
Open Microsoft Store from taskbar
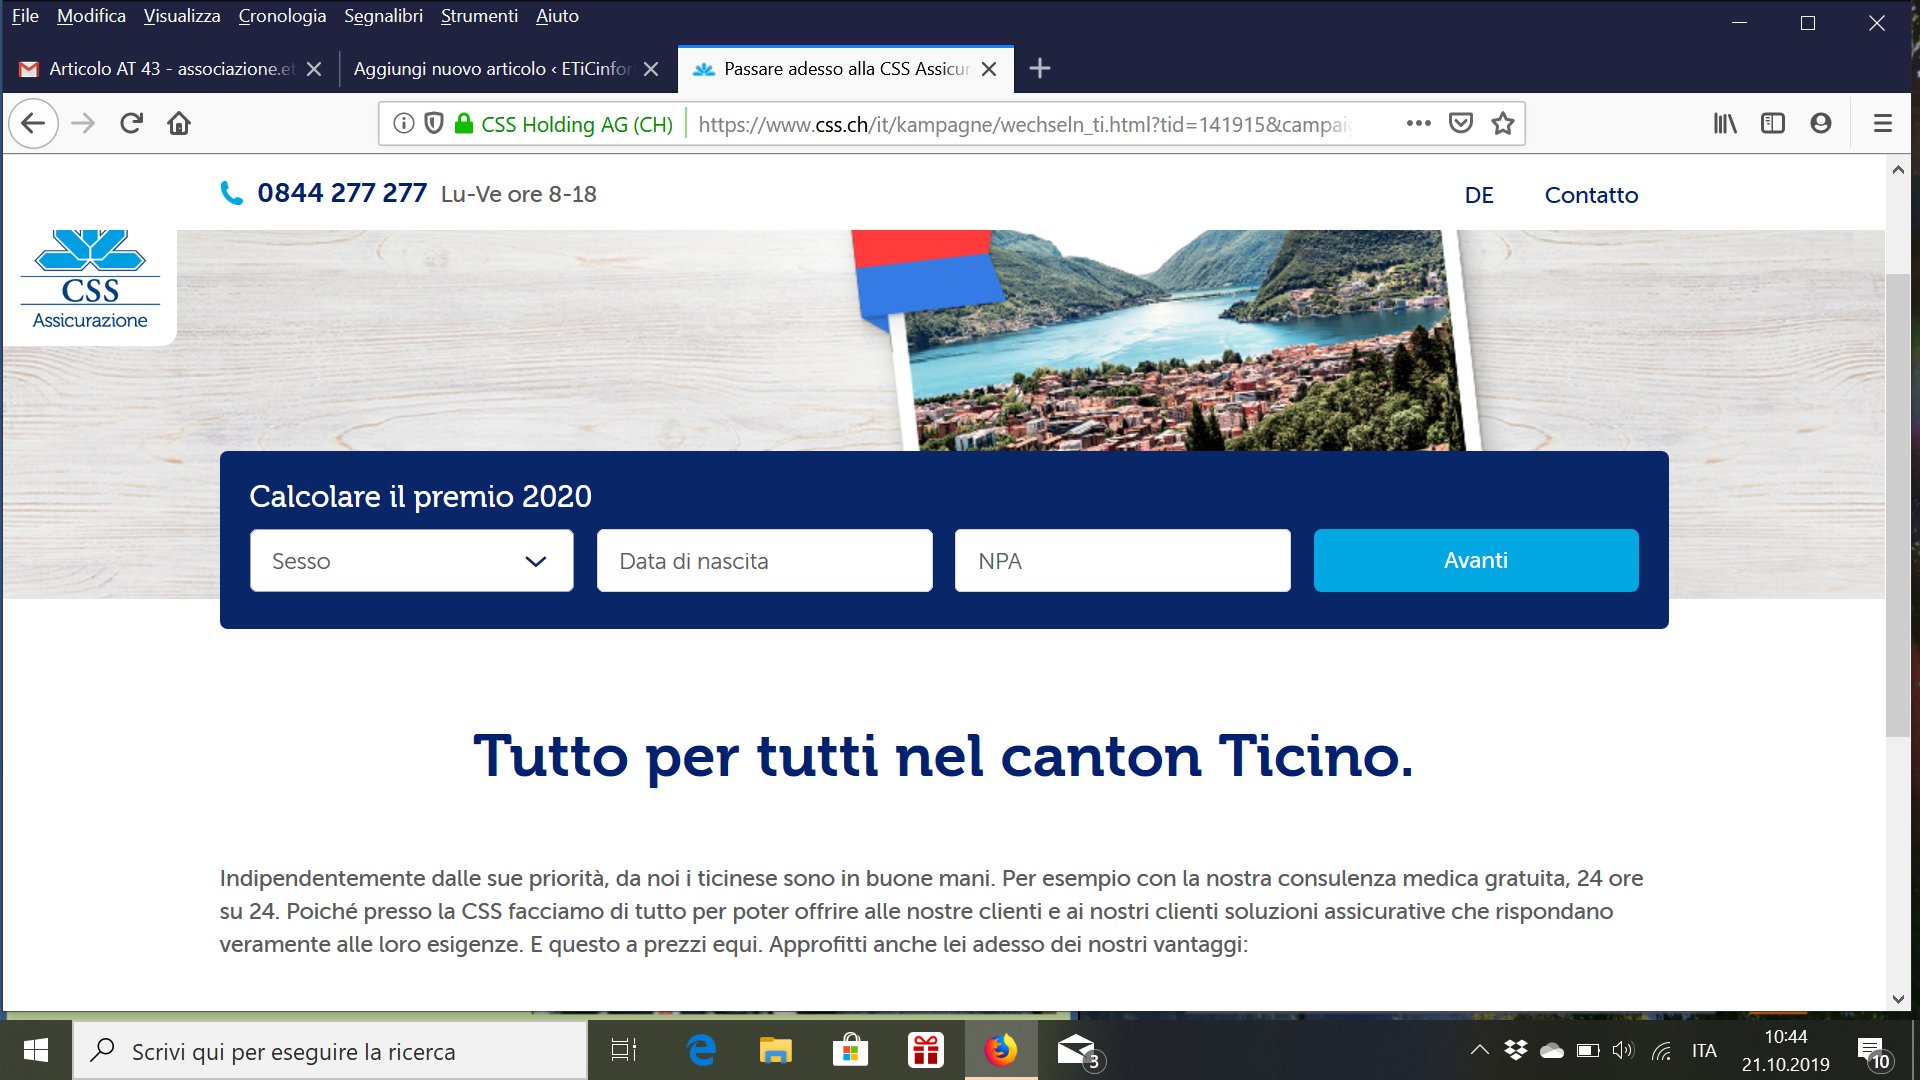point(850,1050)
